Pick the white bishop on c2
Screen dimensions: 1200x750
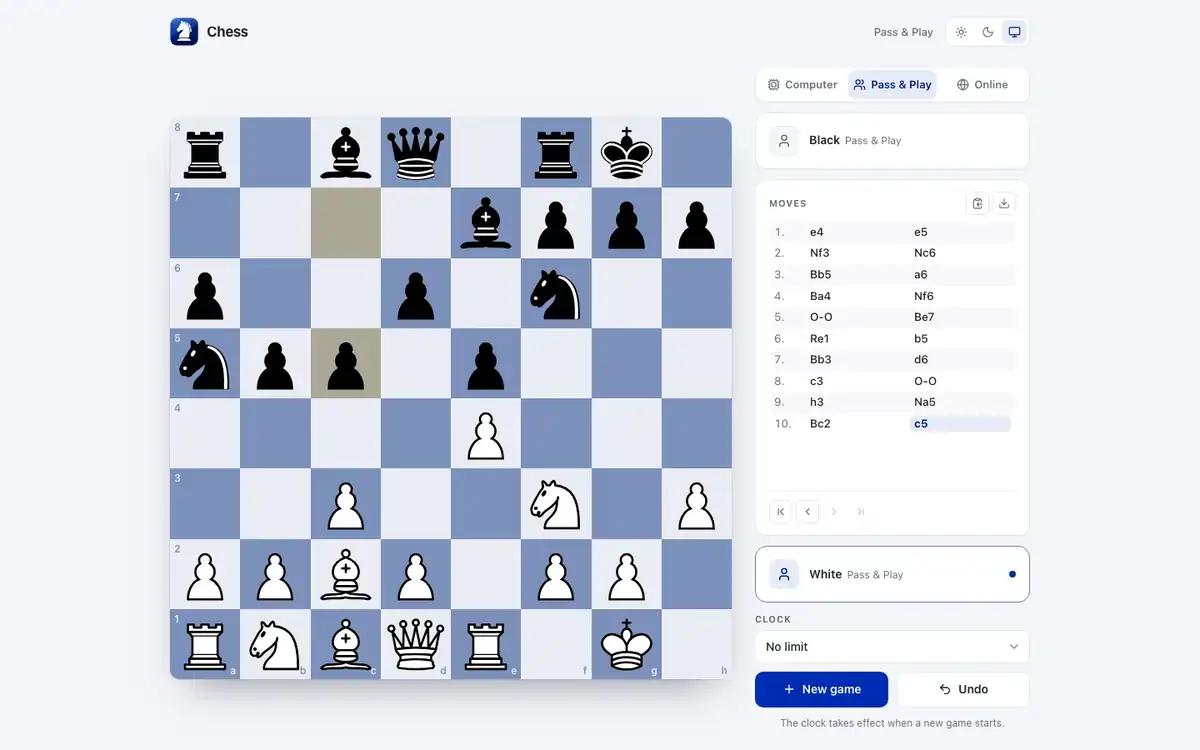(346, 574)
